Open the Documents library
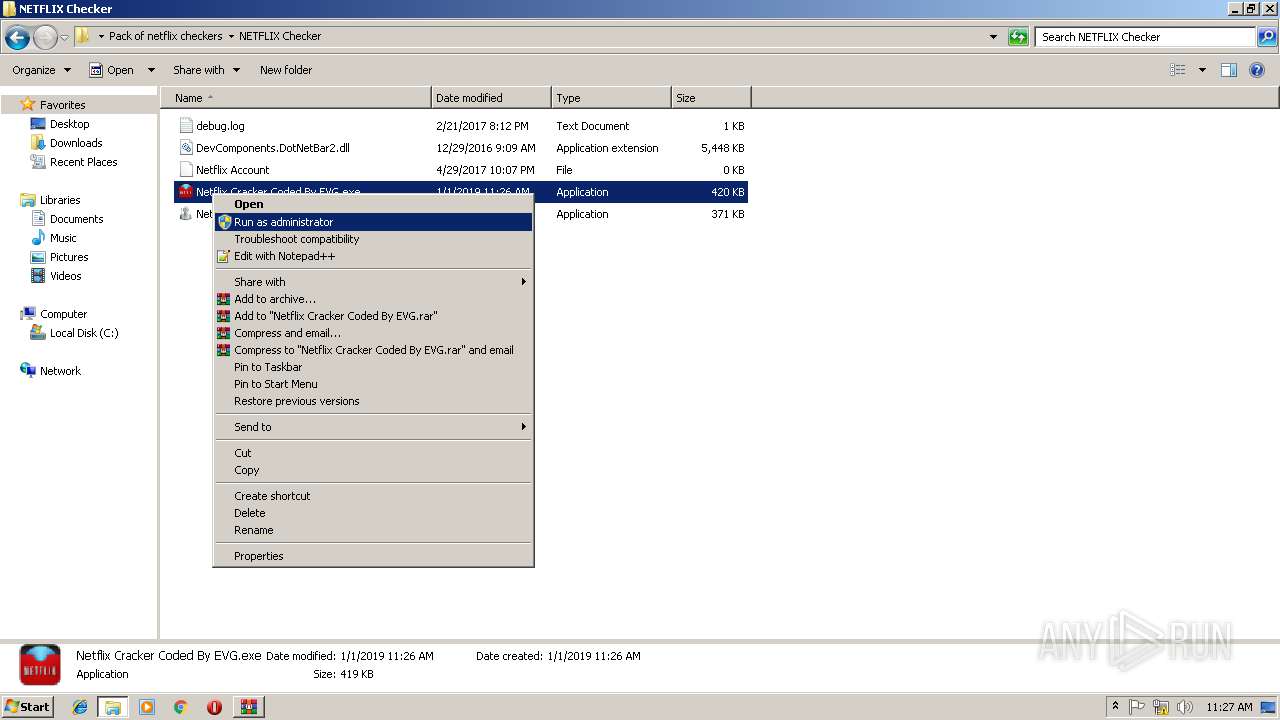 pyautogui.click(x=76, y=219)
